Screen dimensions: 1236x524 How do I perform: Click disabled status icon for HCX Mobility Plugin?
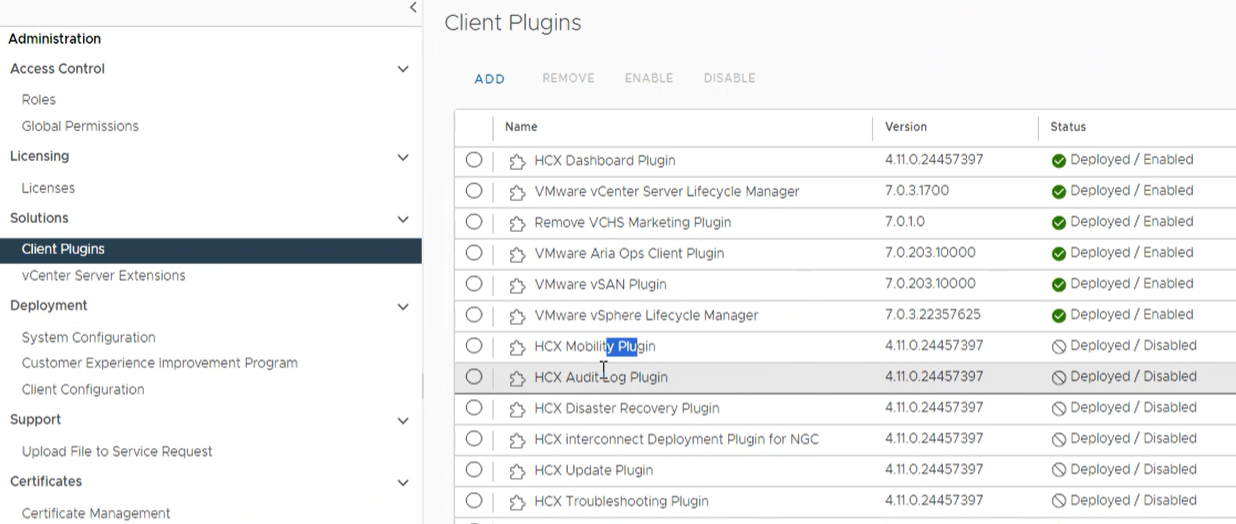pos(1058,347)
